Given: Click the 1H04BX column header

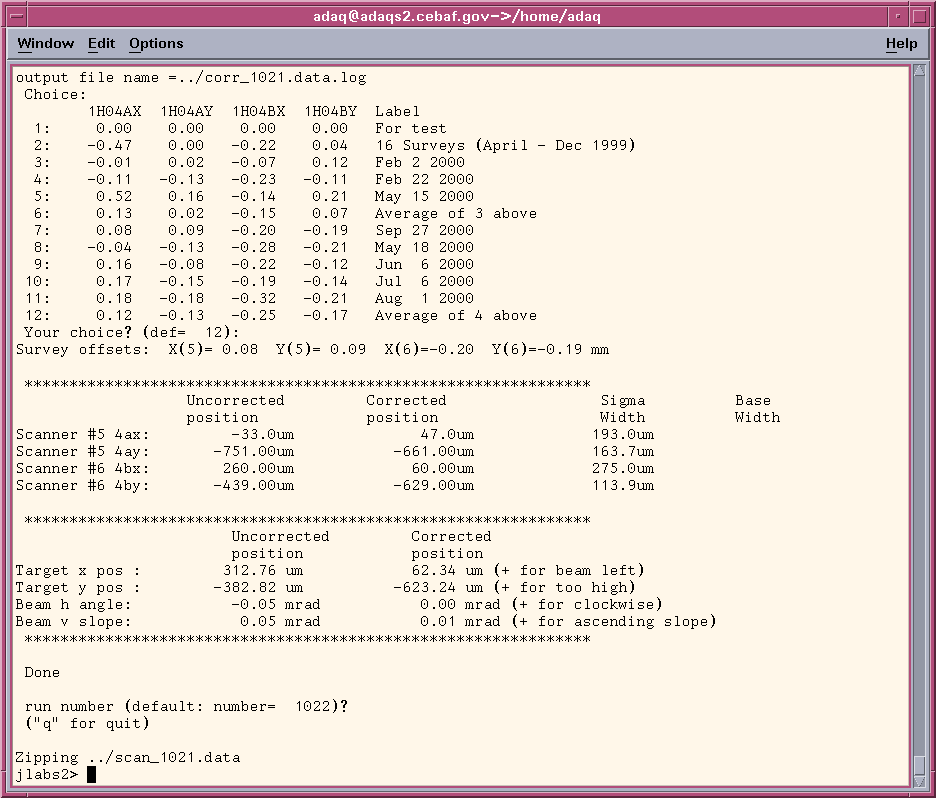Looking at the screenshot, I should pos(258,112).
